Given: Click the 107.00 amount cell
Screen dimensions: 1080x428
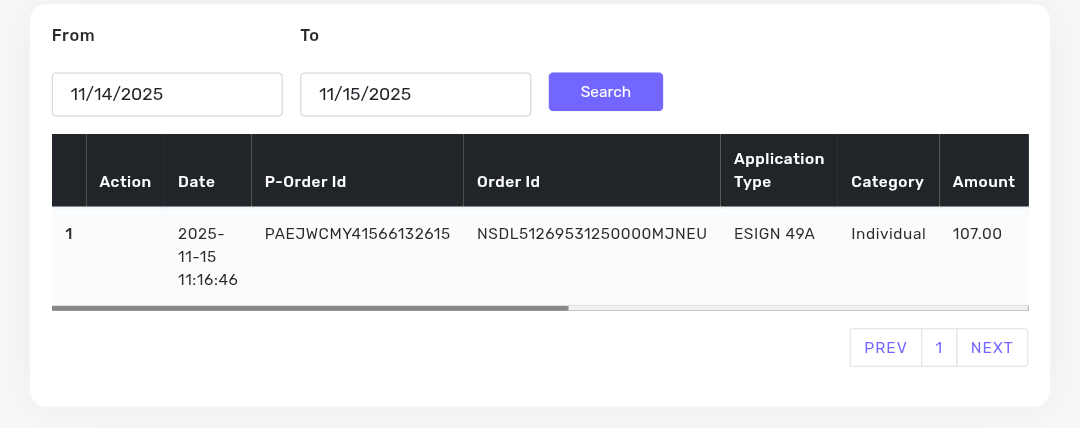Looking at the screenshot, I should coord(977,234).
